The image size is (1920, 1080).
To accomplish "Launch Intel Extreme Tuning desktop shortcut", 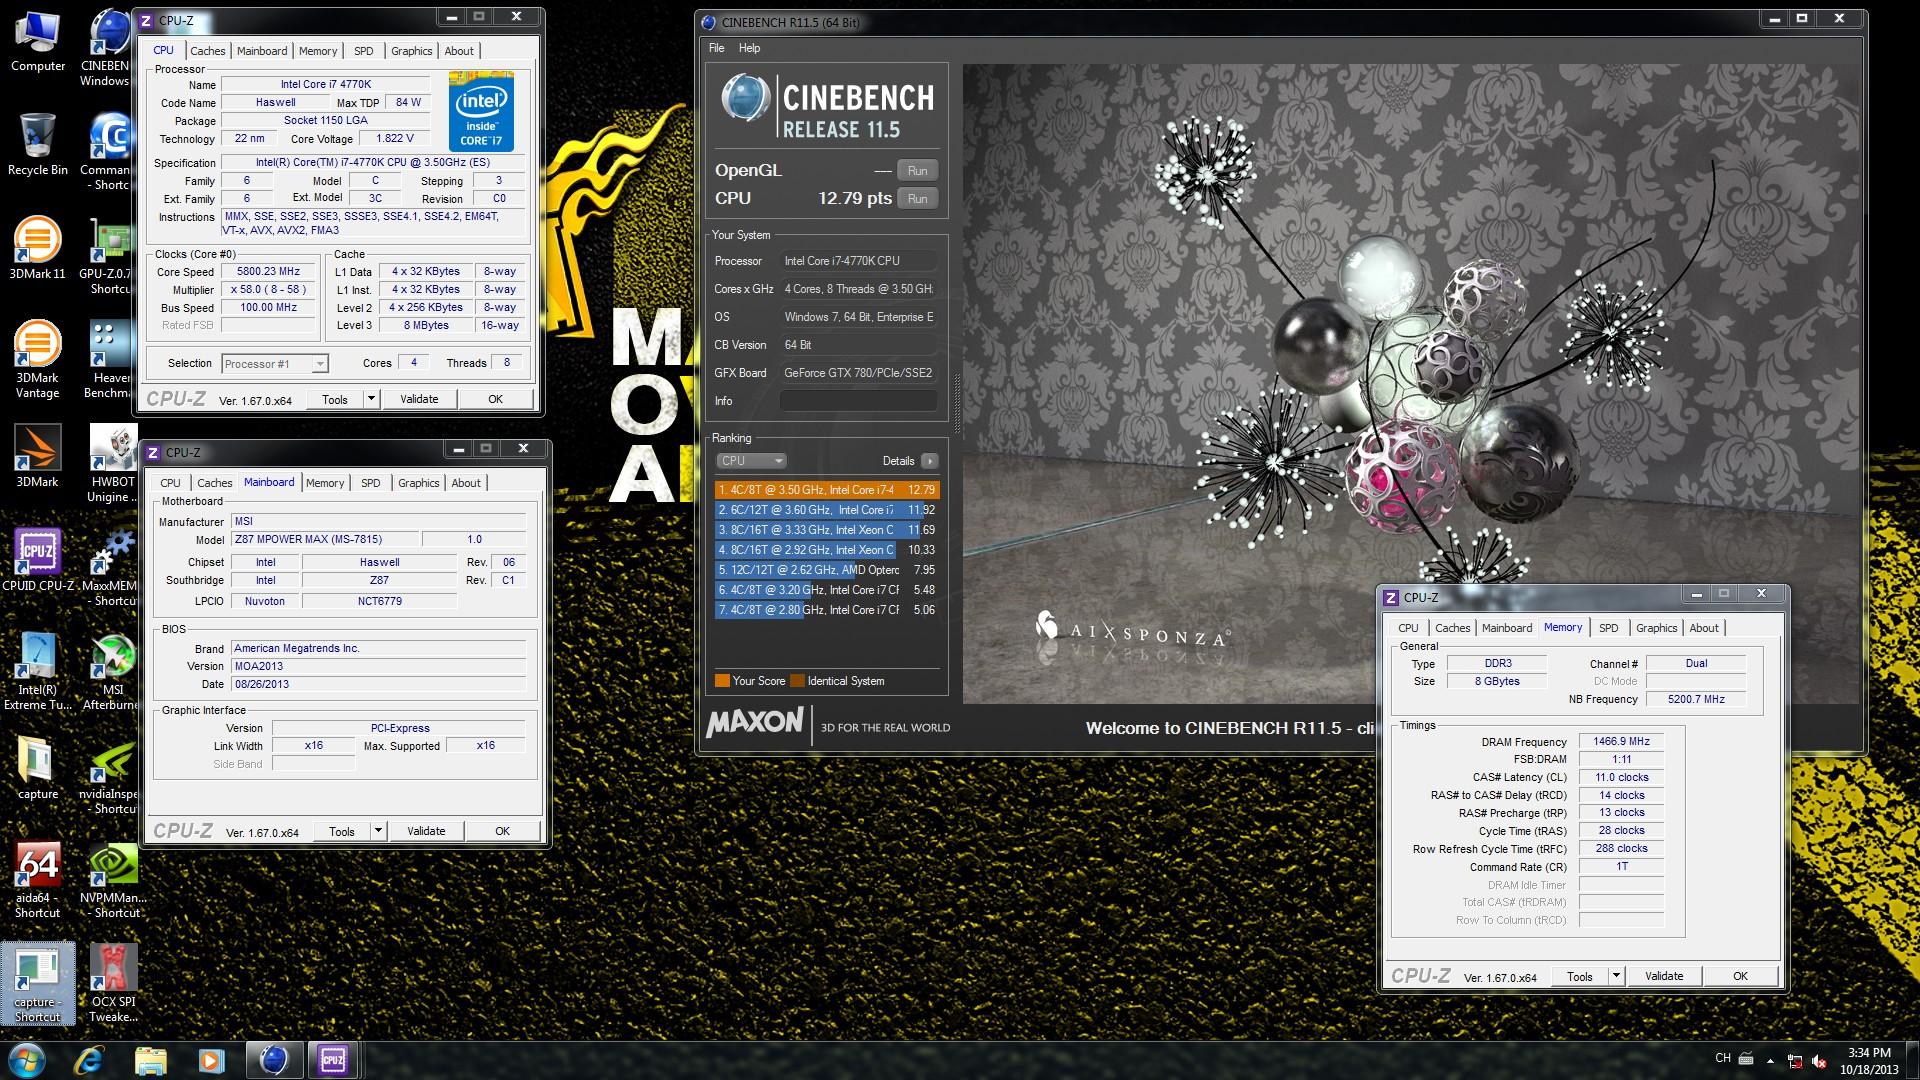I will [38, 672].
